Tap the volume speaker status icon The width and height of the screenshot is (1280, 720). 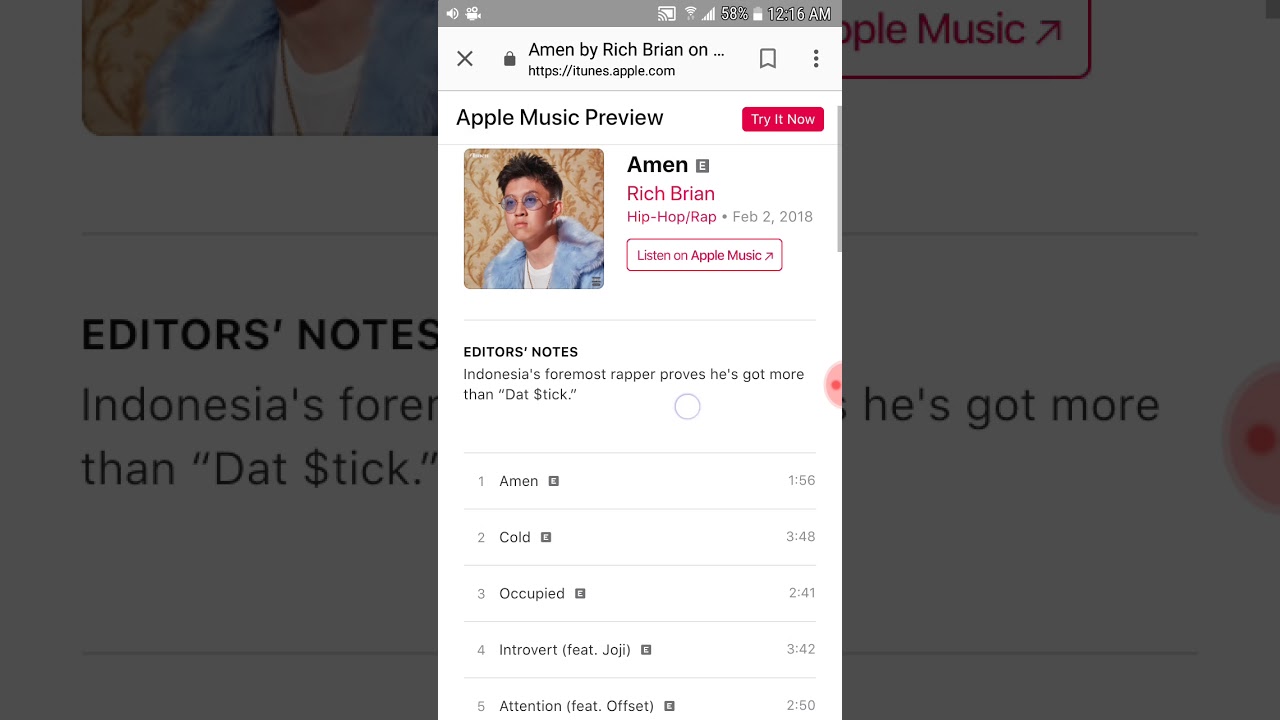tap(452, 14)
